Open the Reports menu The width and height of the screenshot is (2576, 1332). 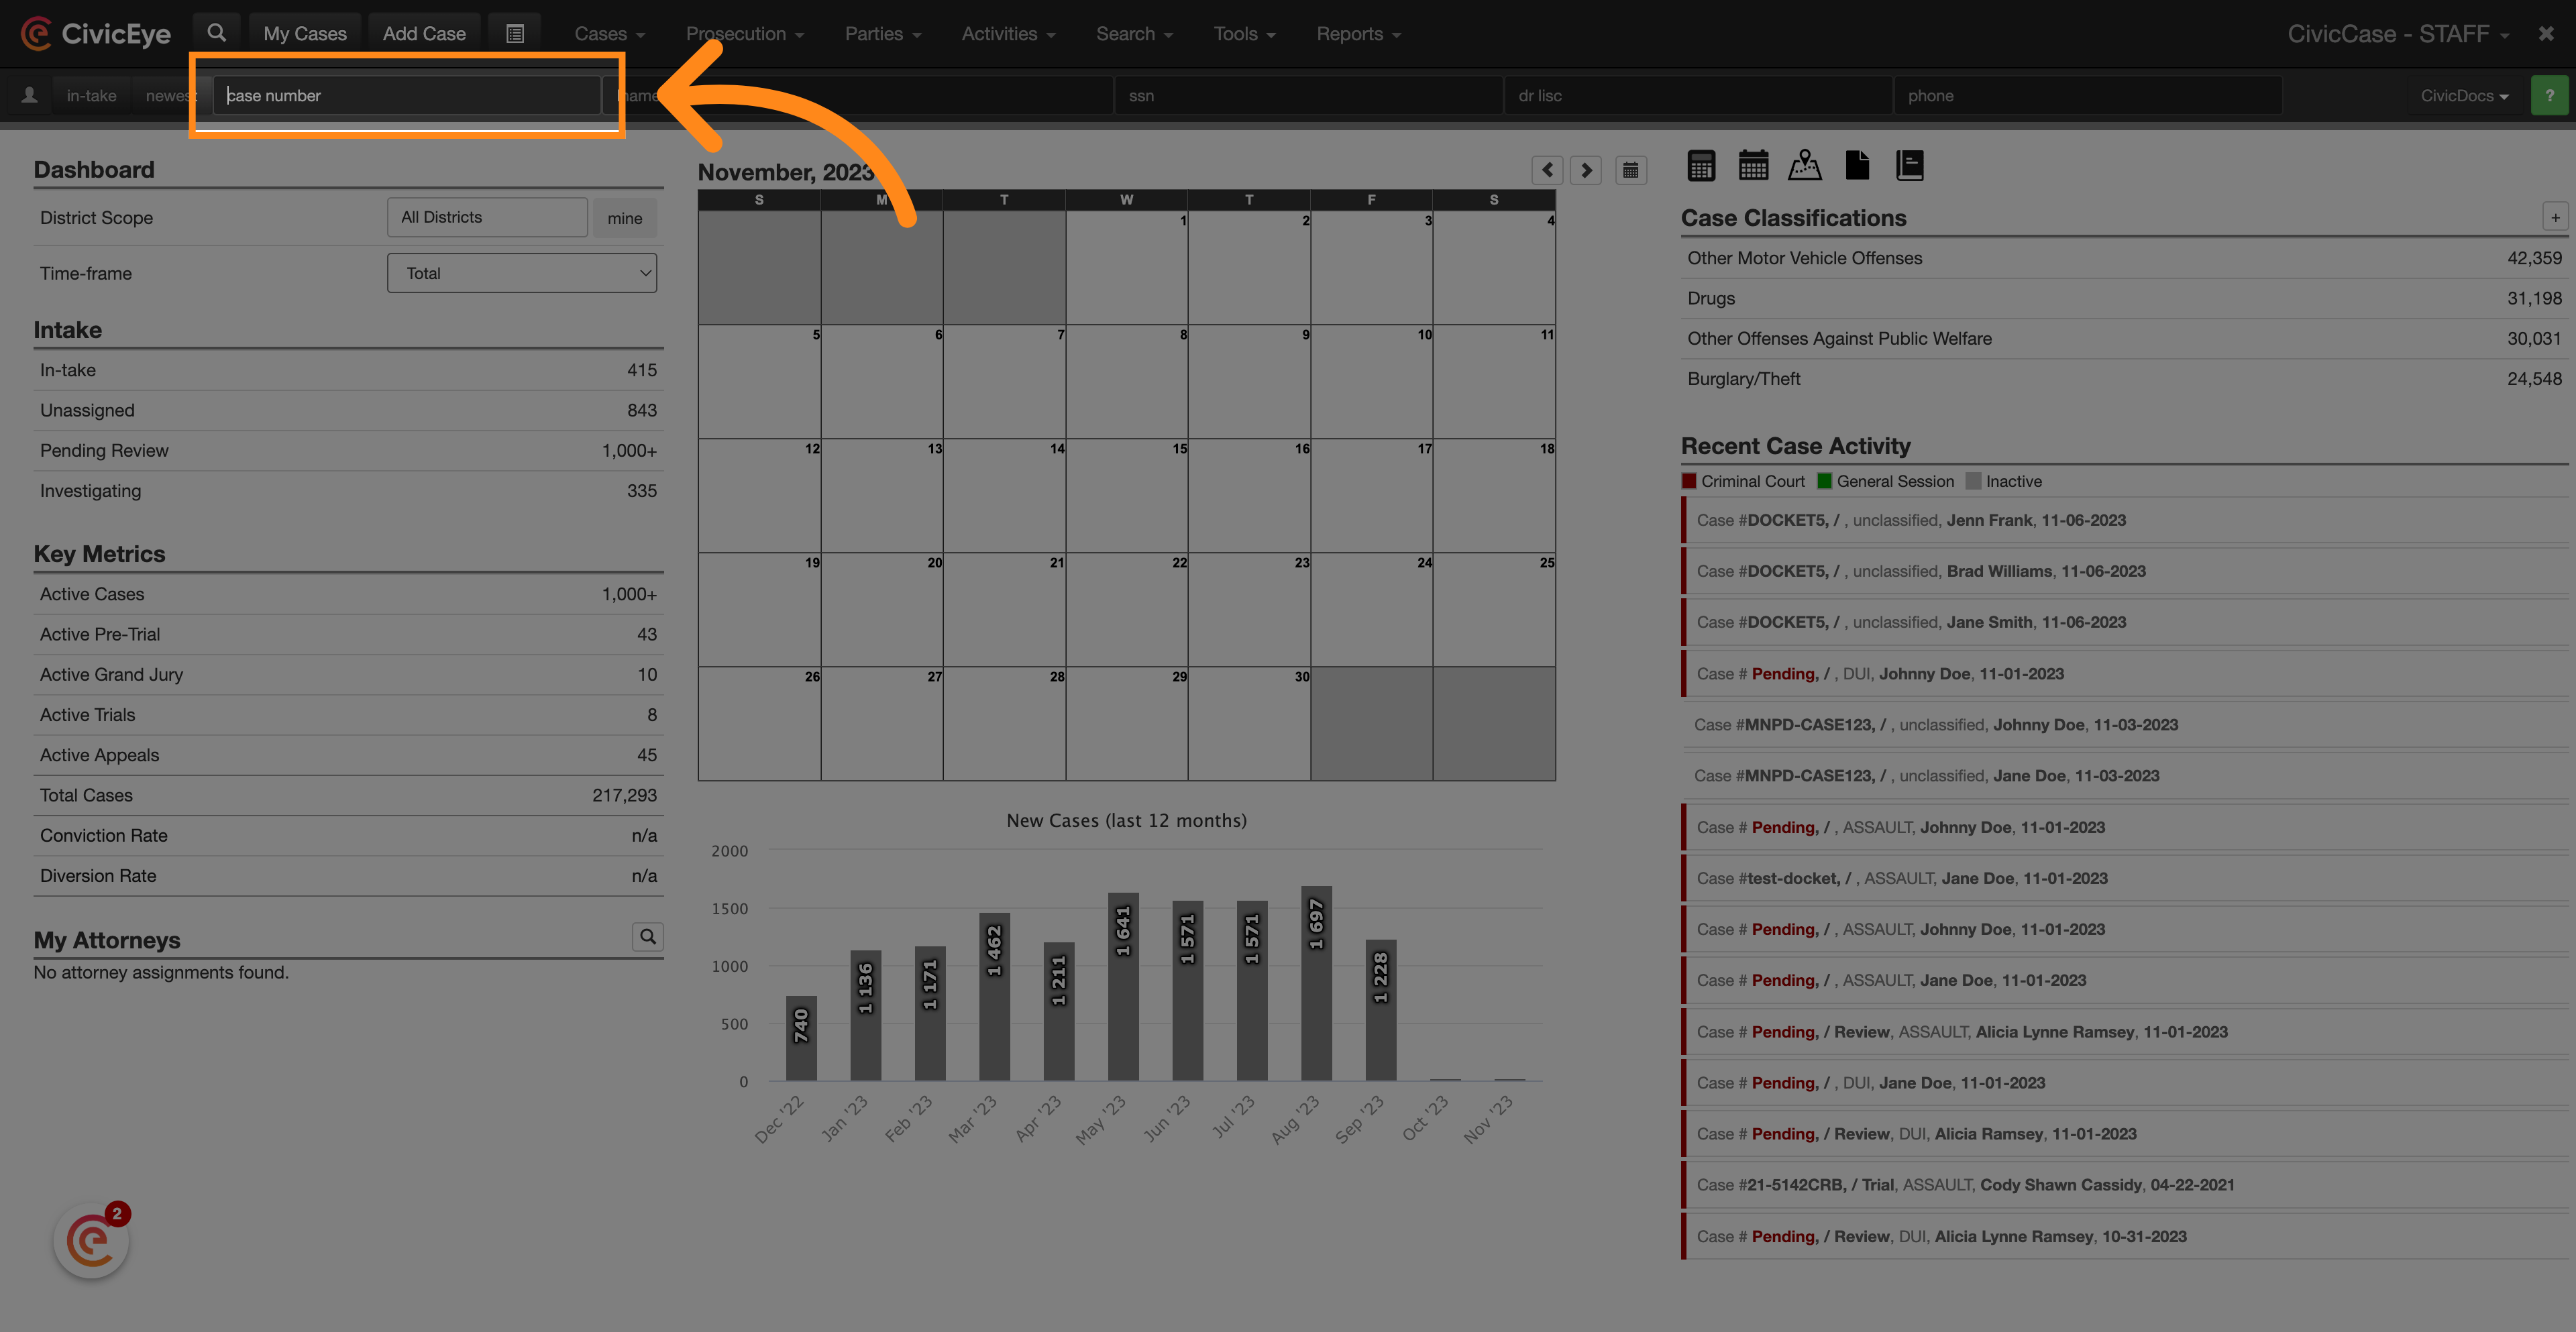pyautogui.click(x=1358, y=34)
